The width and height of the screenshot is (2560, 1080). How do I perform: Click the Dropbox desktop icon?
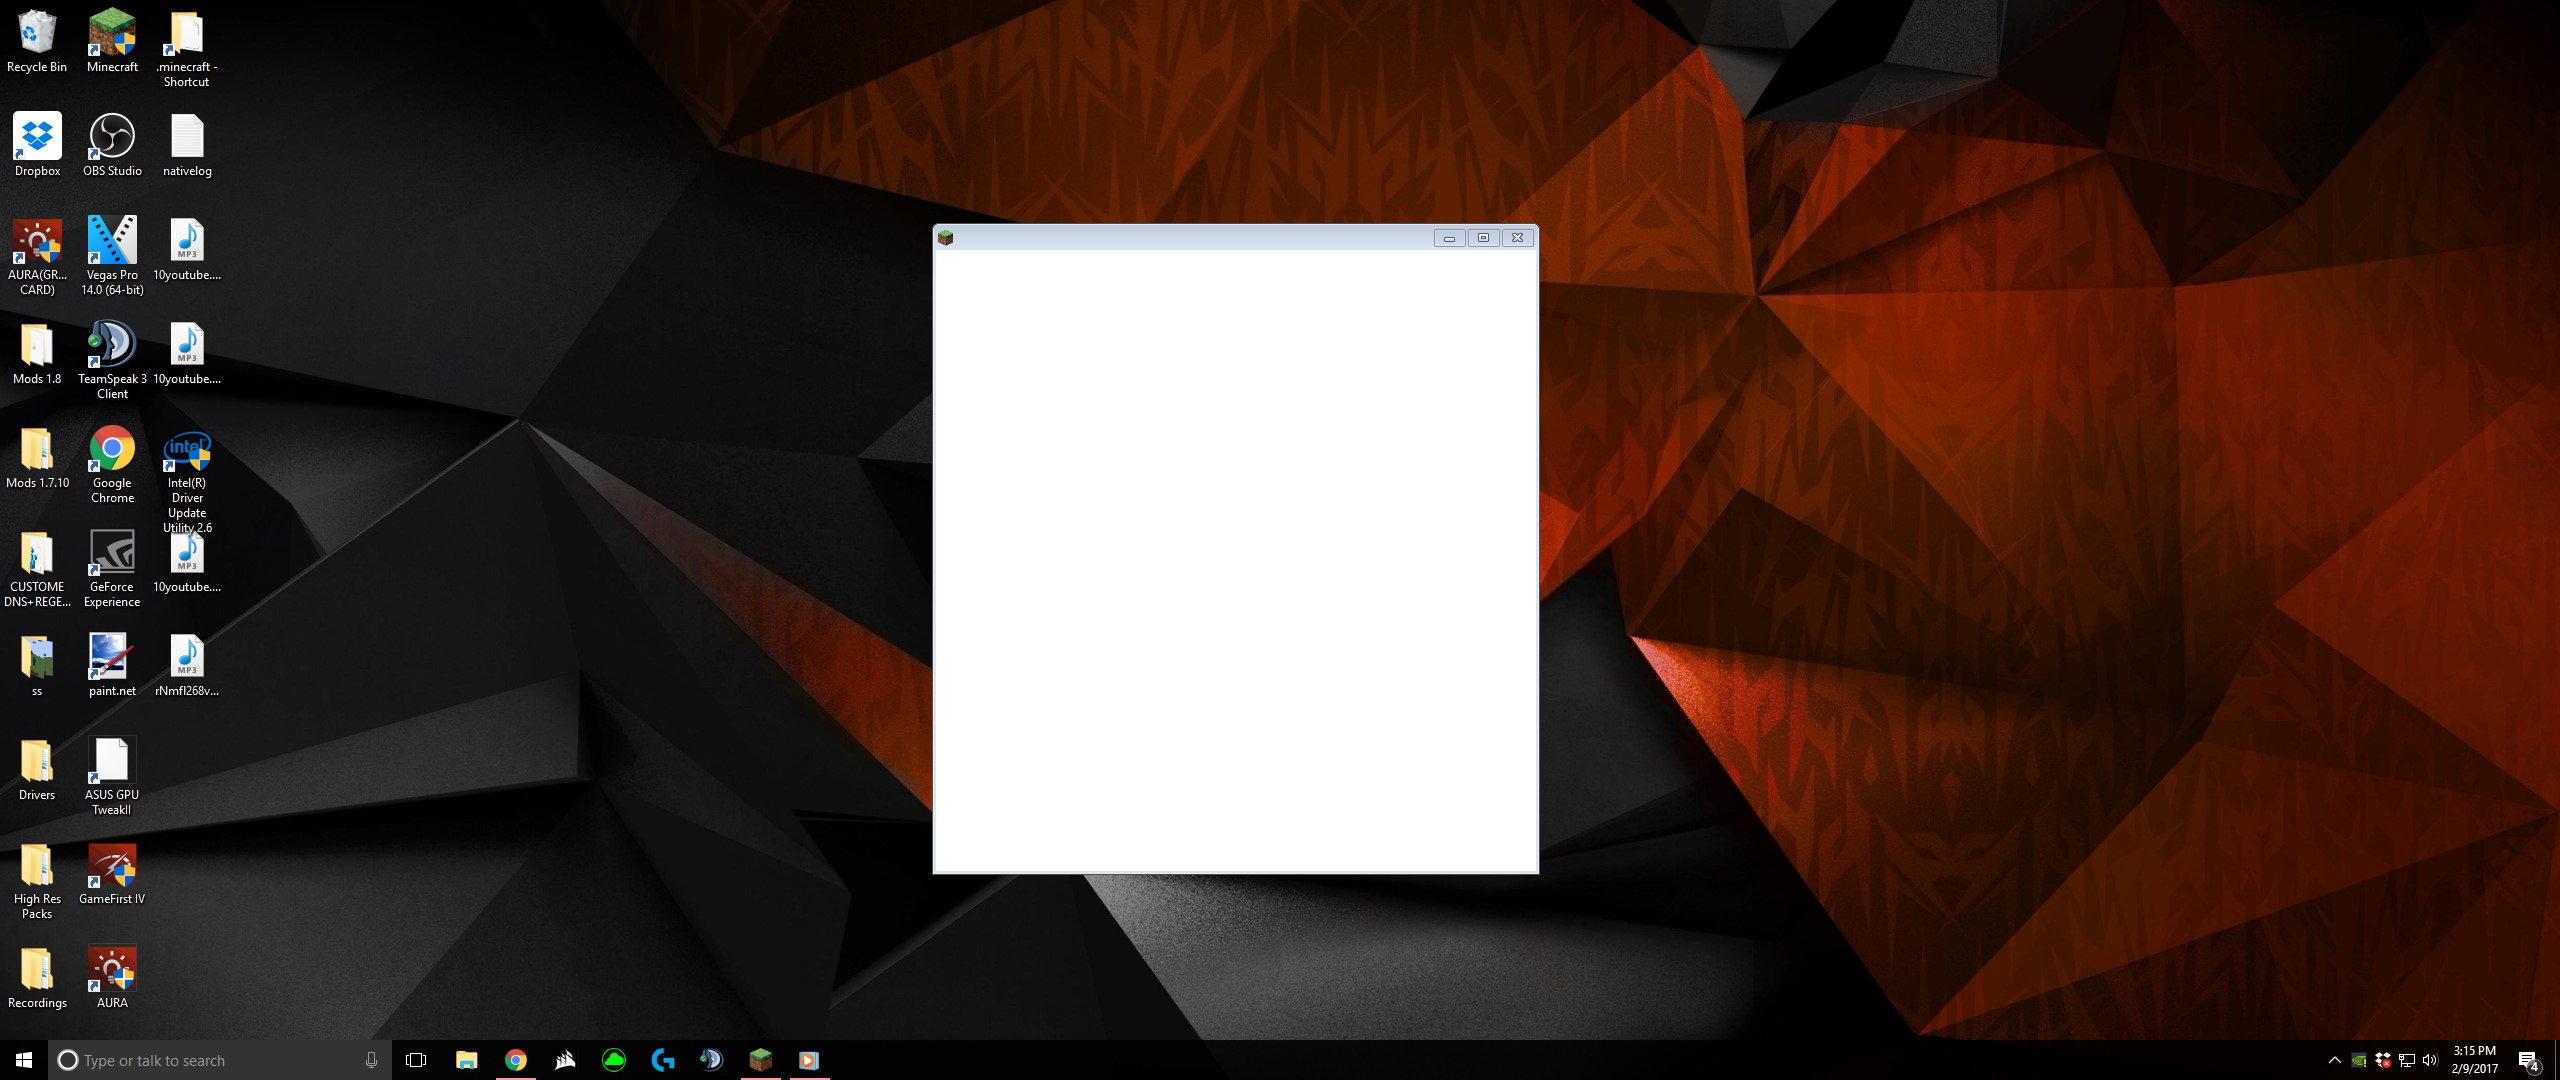pos(37,138)
